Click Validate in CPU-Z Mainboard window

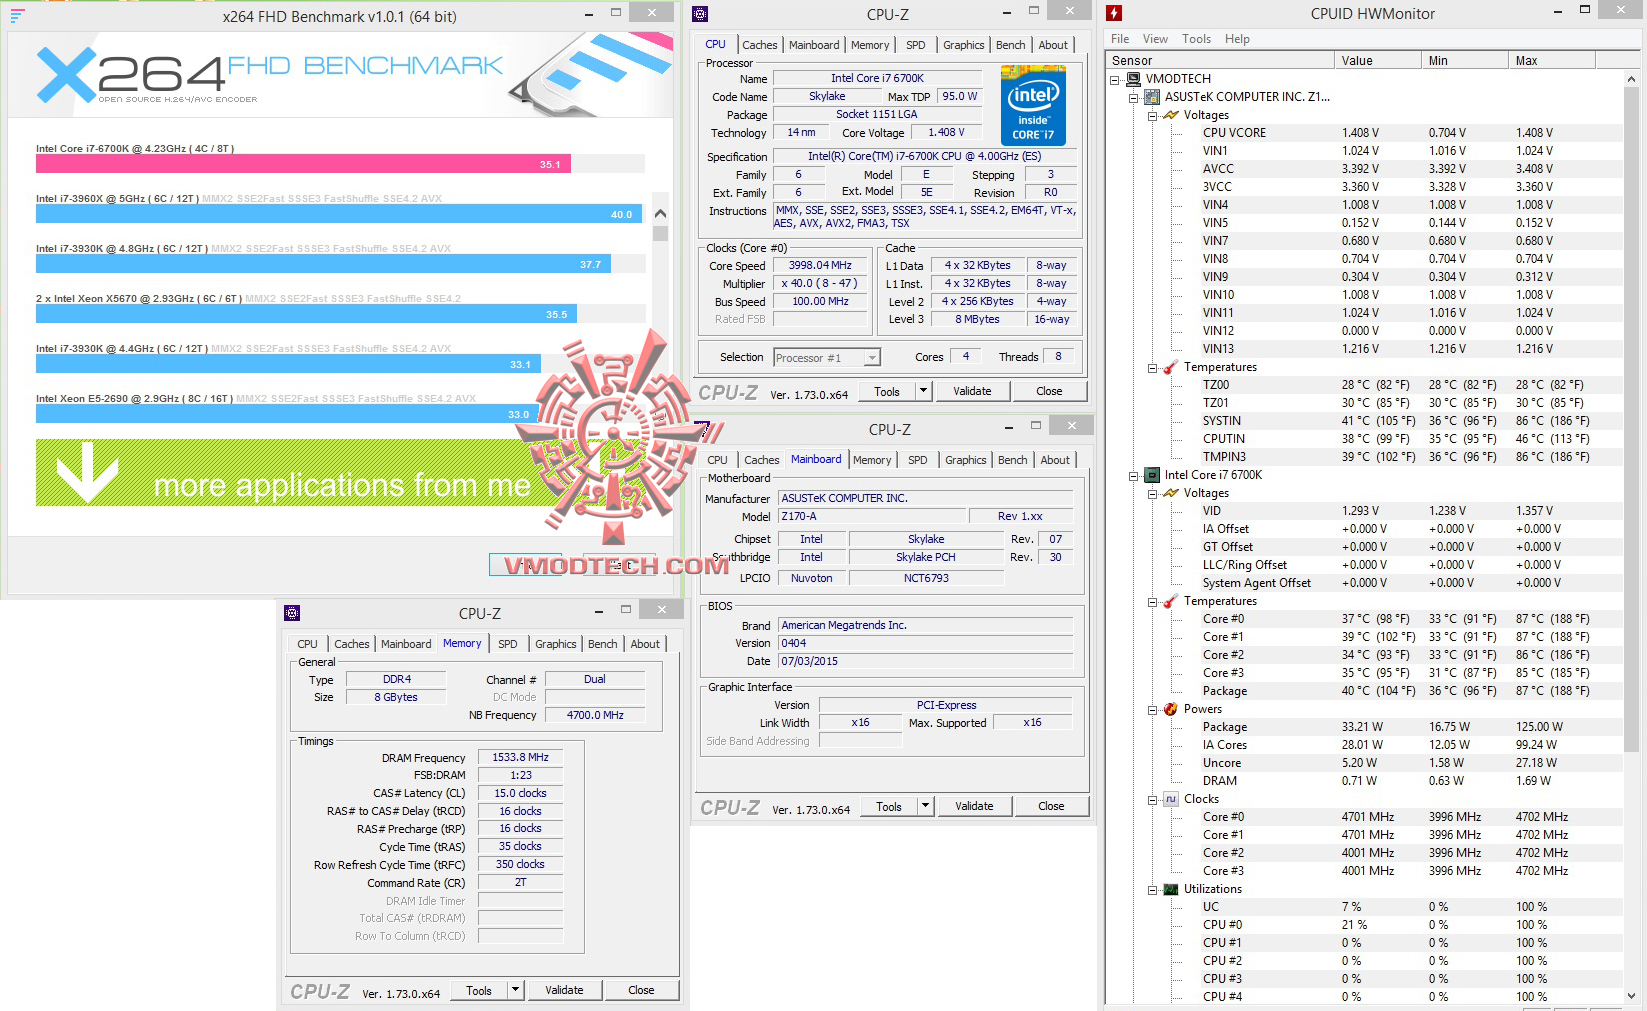pyautogui.click(x=974, y=806)
